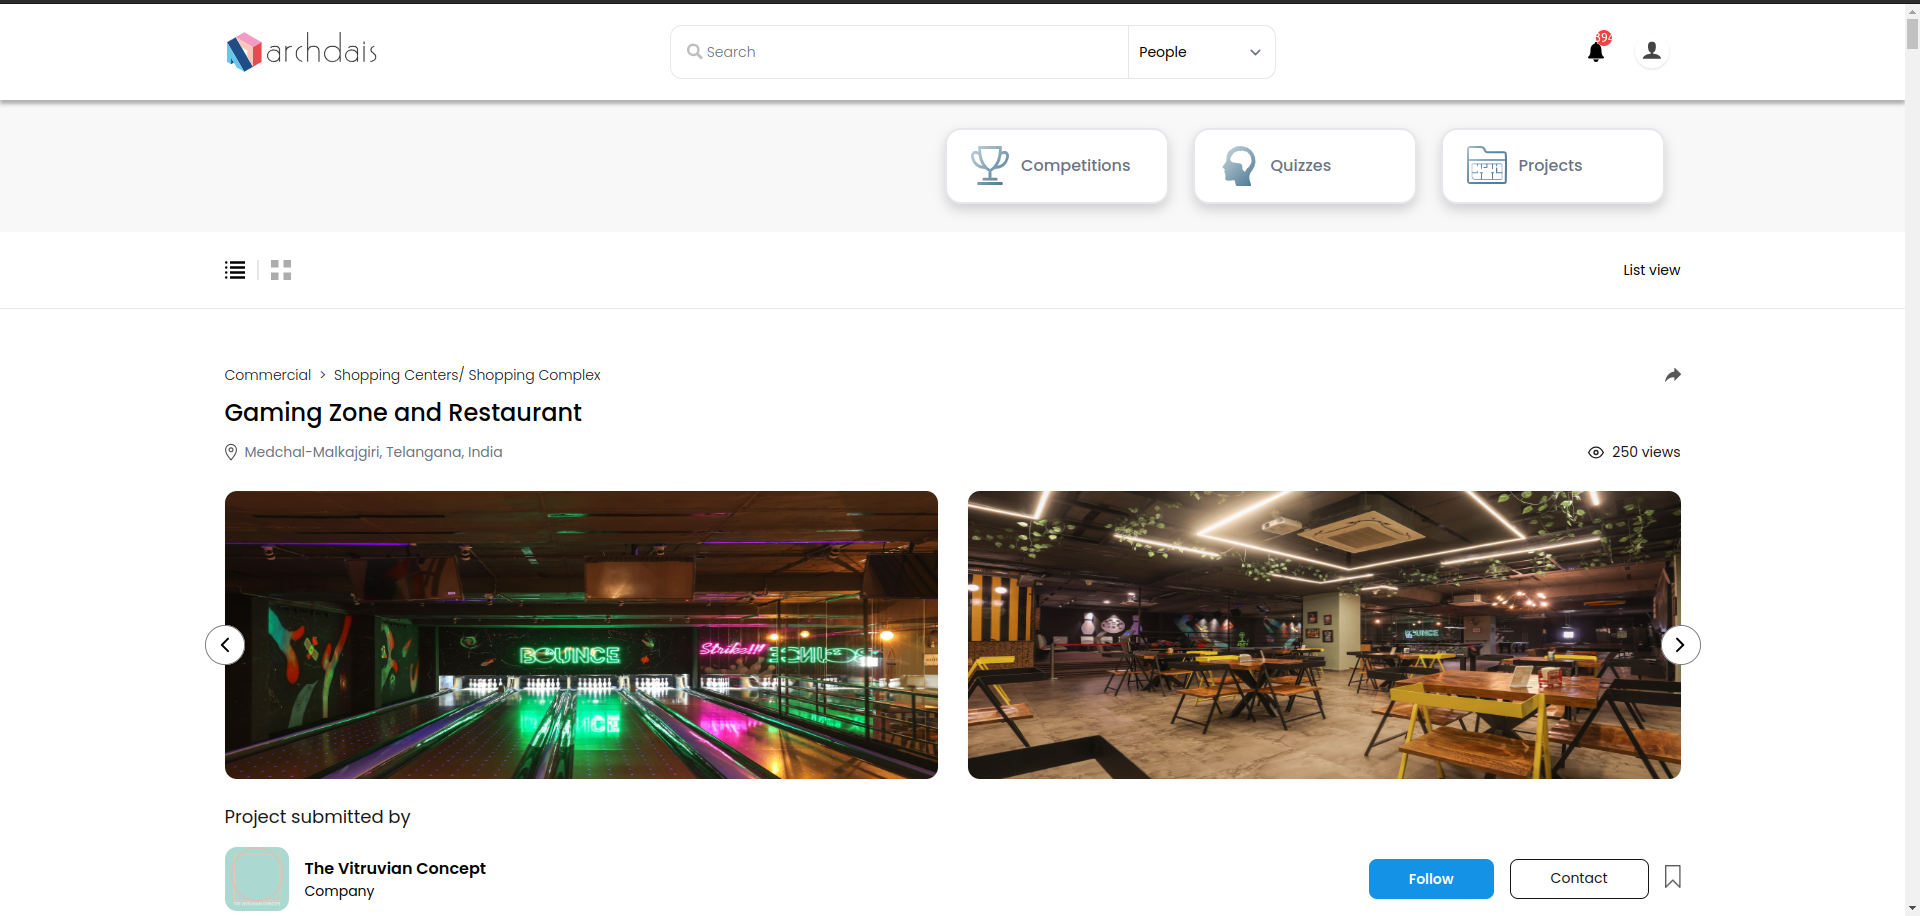The width and height of the screenshot is (1920, 916).
Task: Bookmark the project with the ribbon icon
Action: tap(1672, 877)
